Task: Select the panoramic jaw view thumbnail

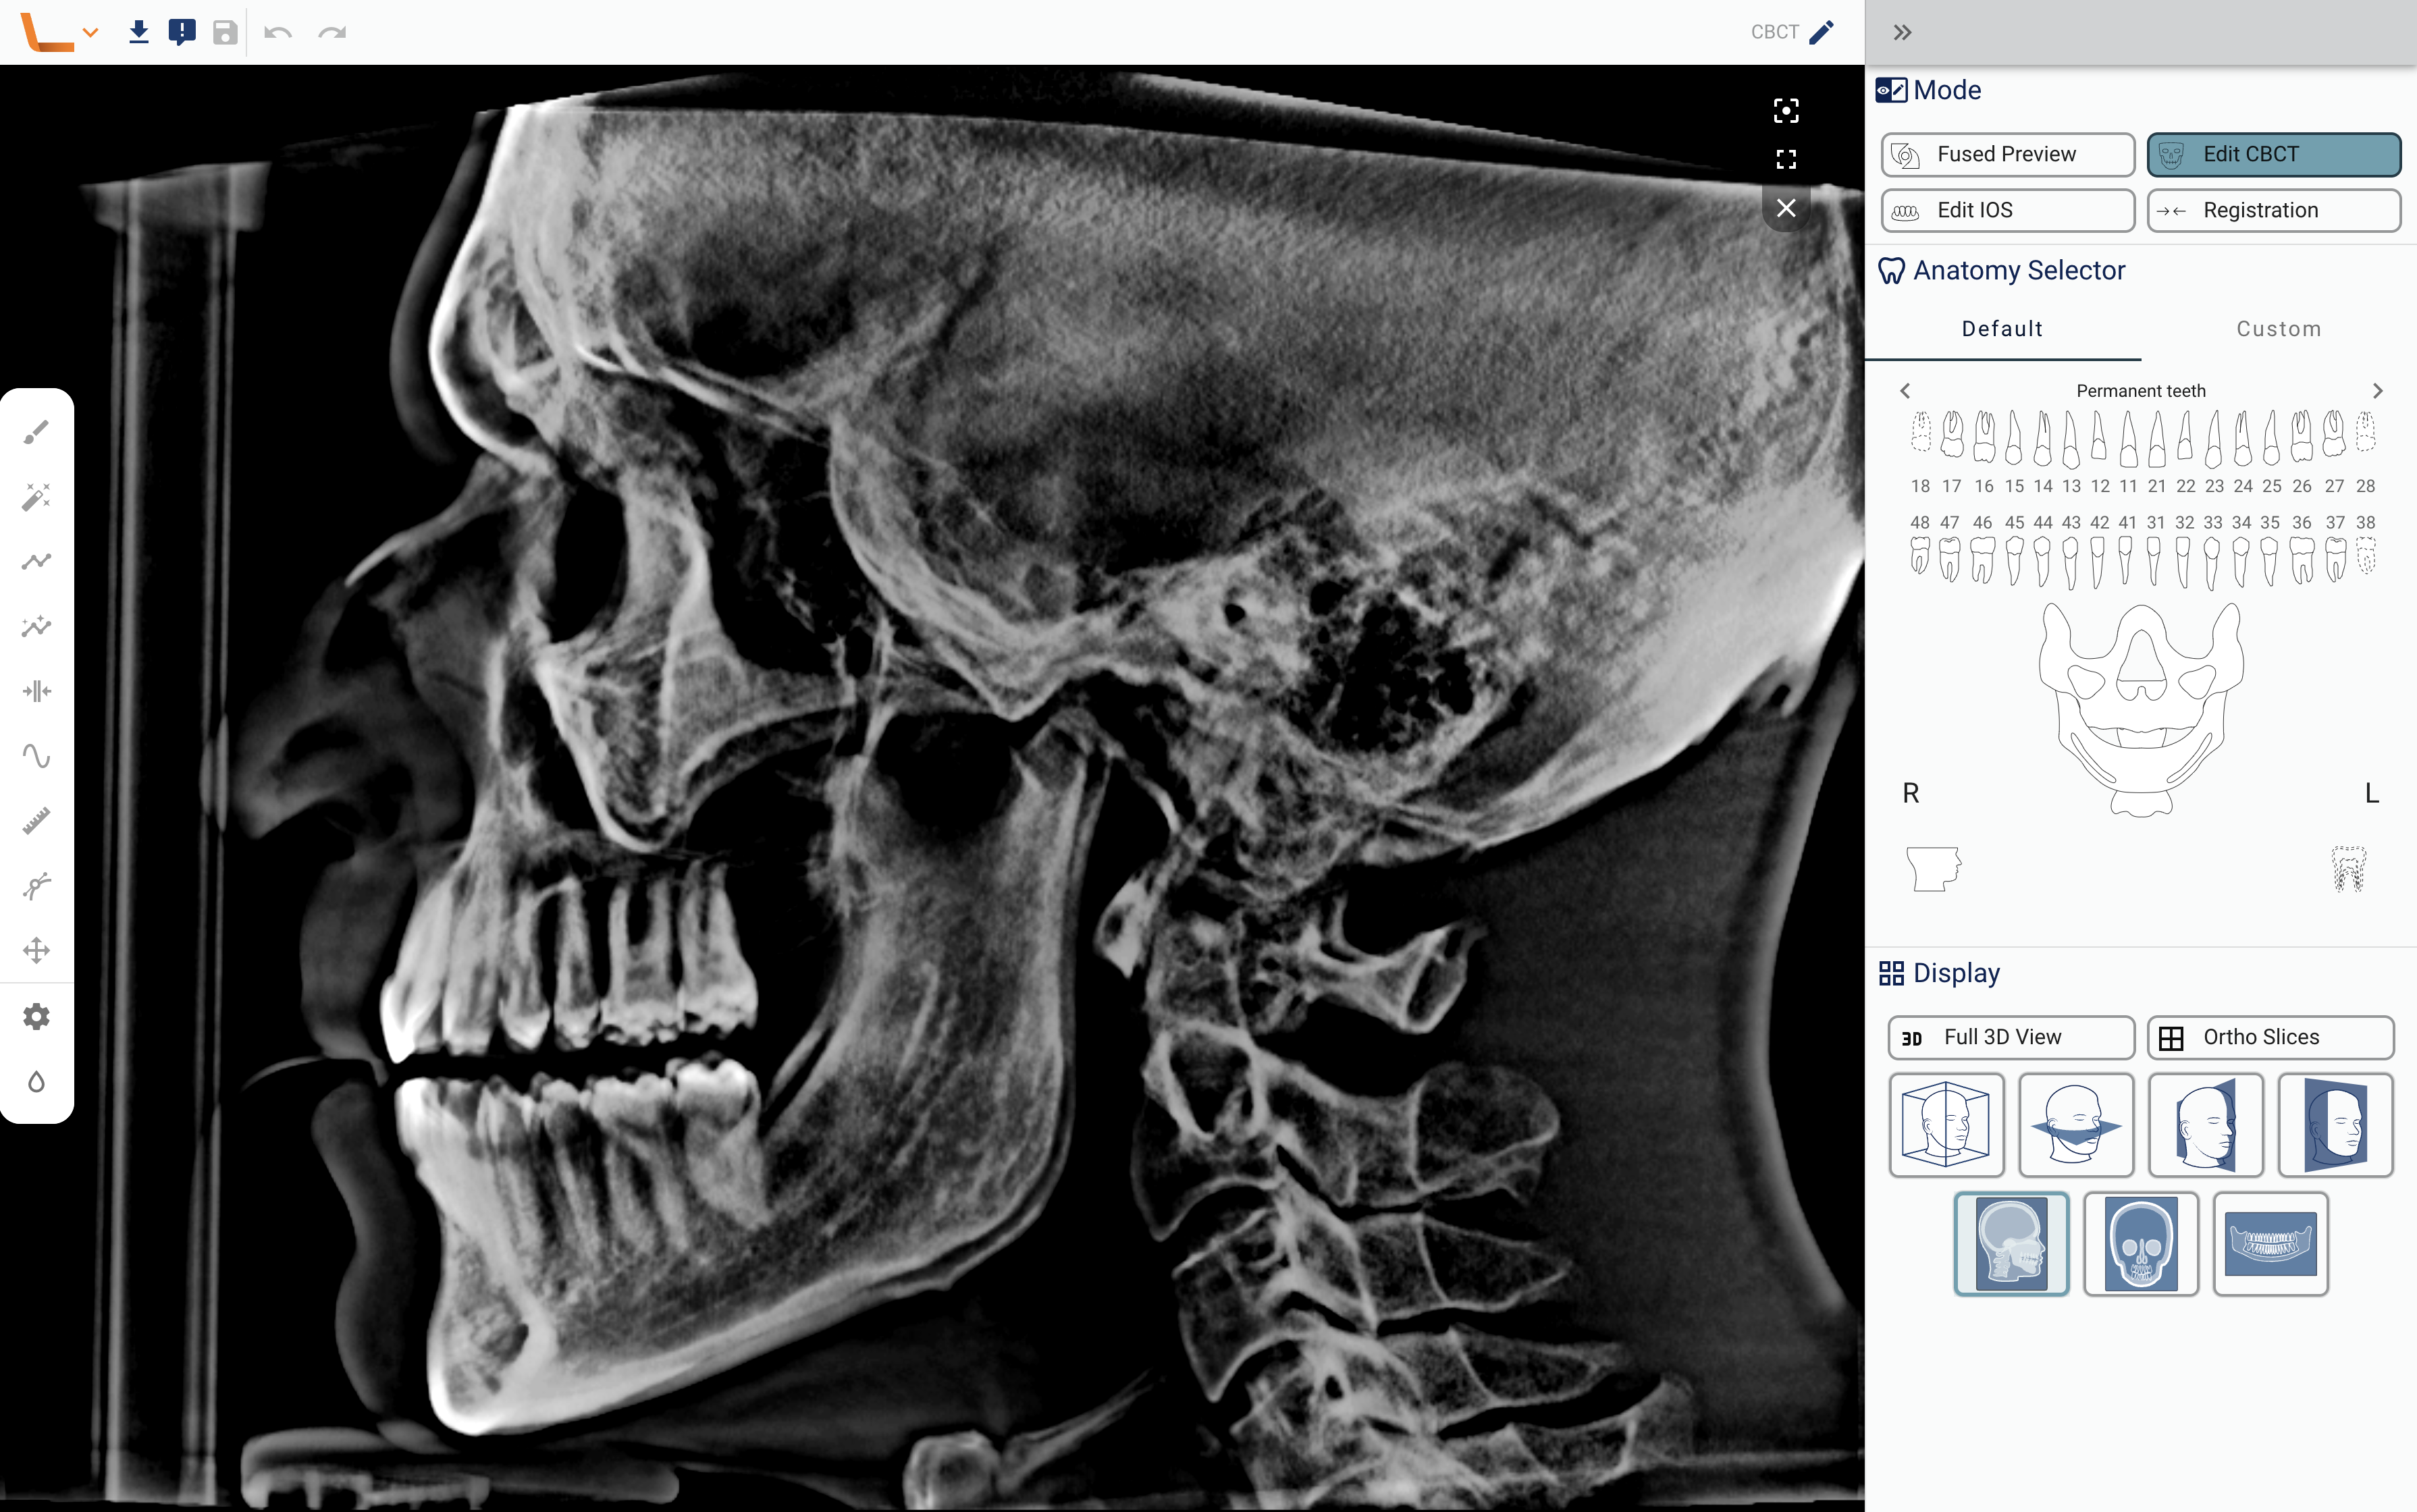Action: (2270, 1243)
